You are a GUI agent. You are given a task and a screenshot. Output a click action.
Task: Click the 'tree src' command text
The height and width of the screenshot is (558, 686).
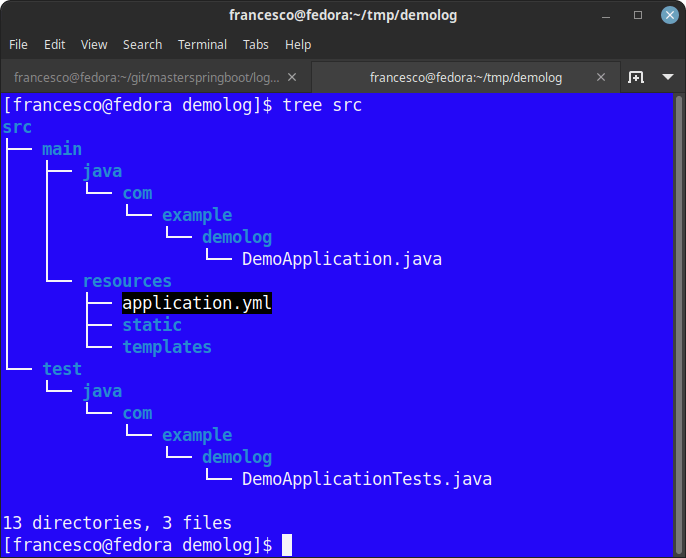pyautogui.click(x=322, y=105)
